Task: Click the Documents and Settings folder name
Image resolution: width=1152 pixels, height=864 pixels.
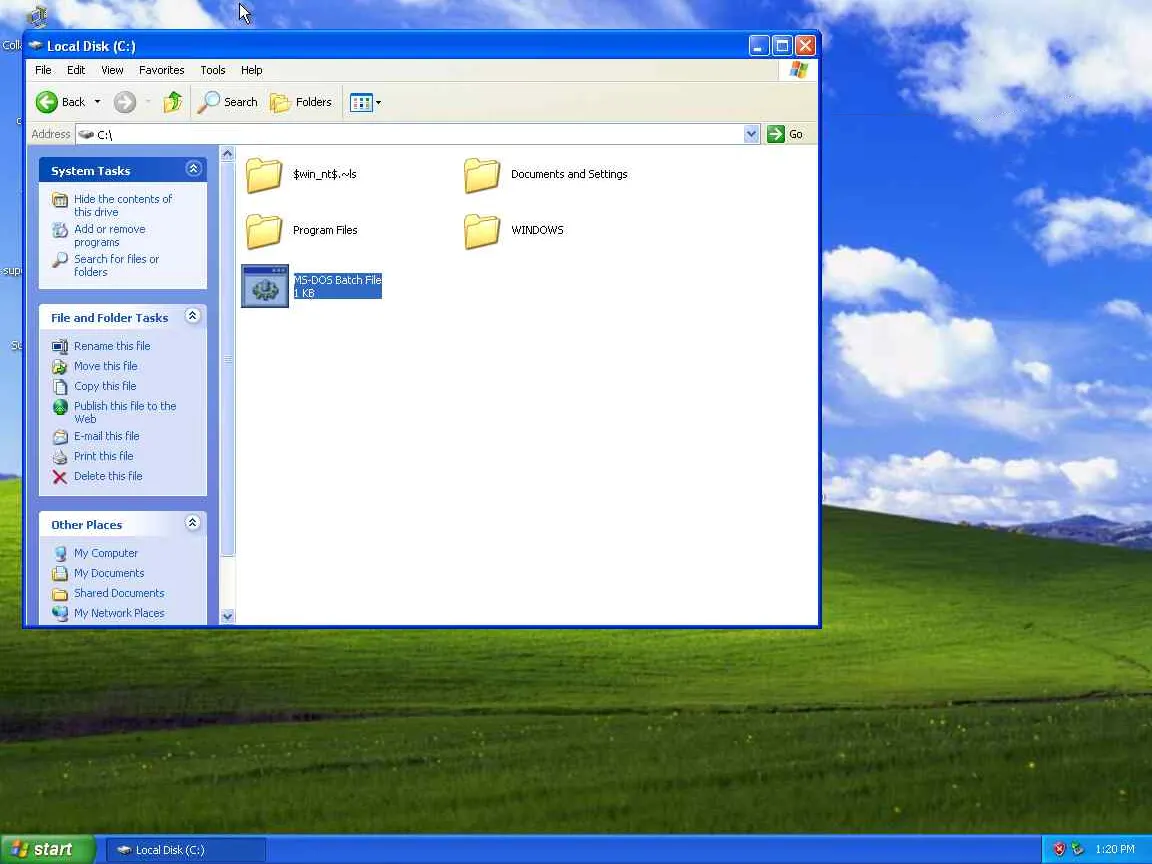Action: point(569,174)
